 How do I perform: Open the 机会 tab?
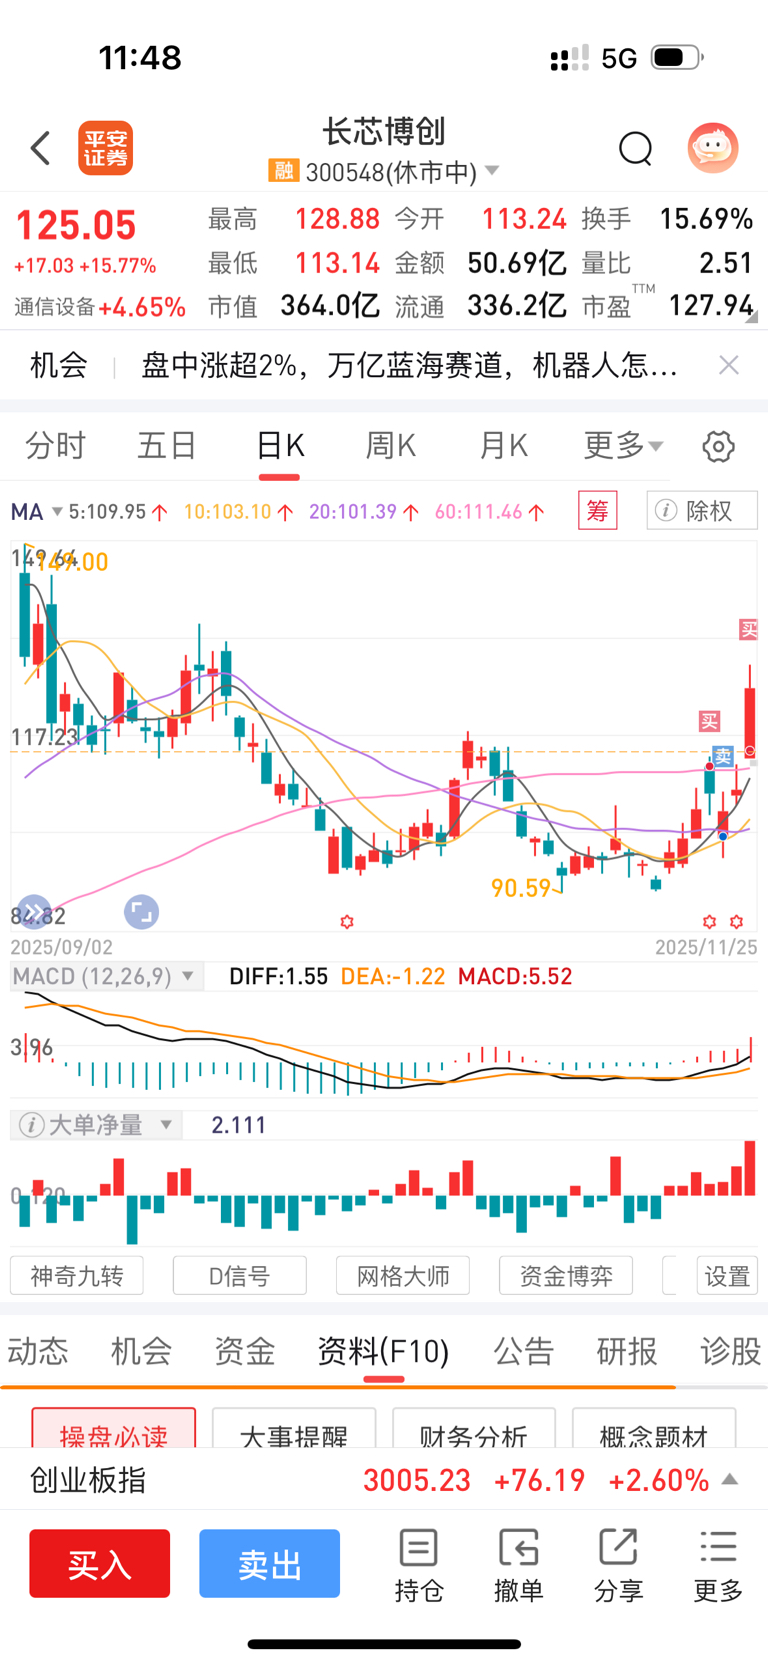coord(141,1351)
